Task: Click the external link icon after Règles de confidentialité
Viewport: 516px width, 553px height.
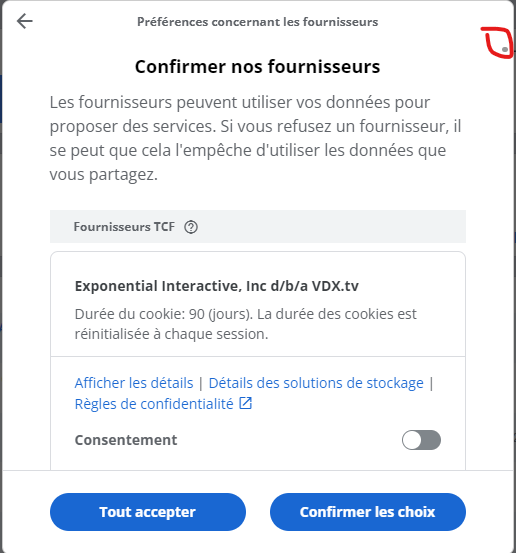Action: coord(245,403)
